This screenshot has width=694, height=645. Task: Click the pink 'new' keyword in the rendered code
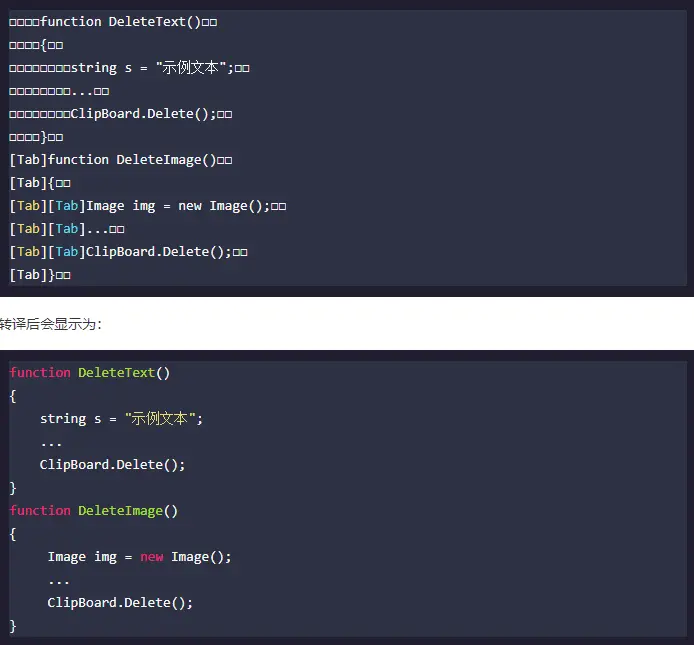pyautogui.click(x=152, y=557)
